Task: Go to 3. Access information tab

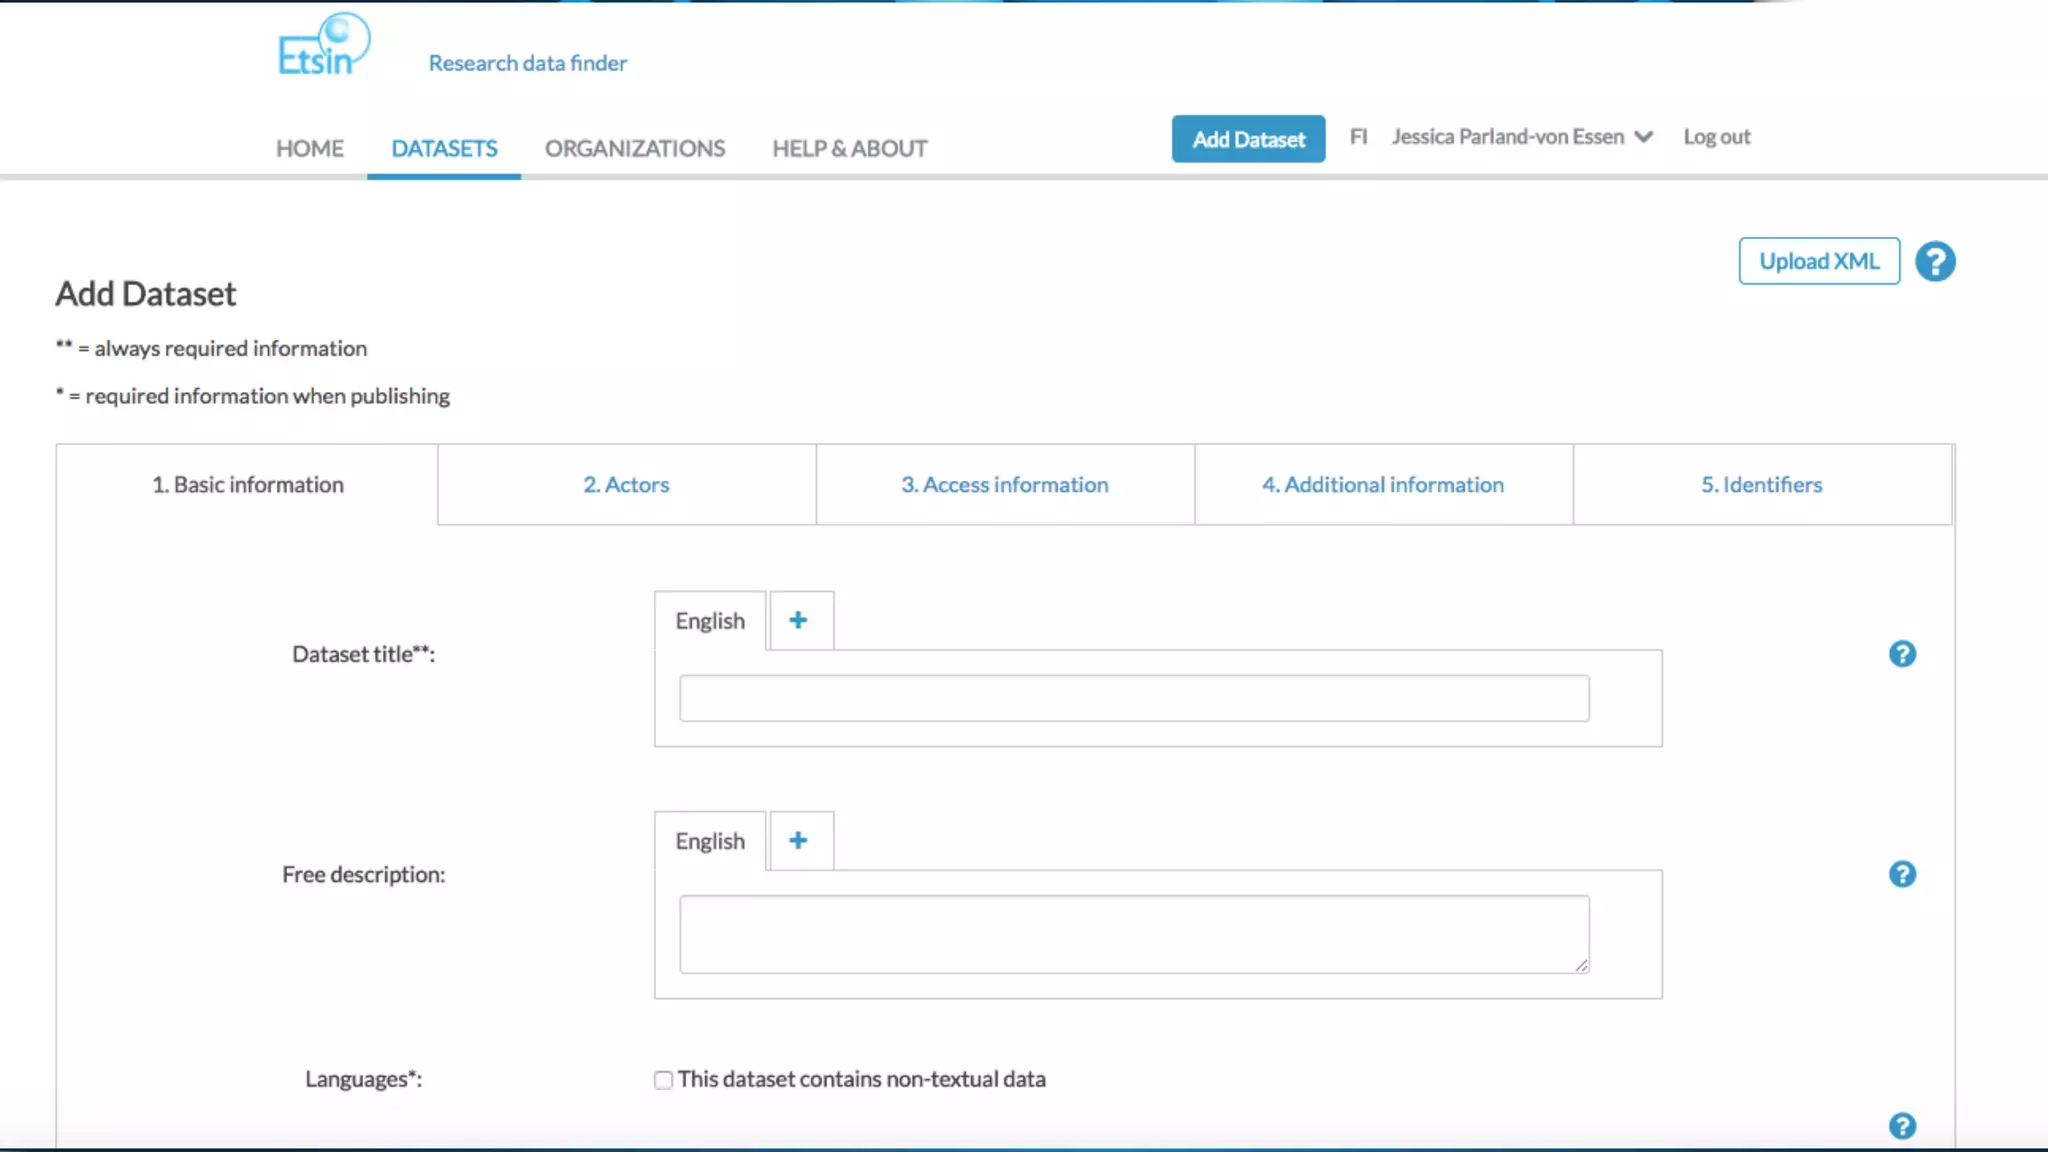Action: [x=1004, y=485]
